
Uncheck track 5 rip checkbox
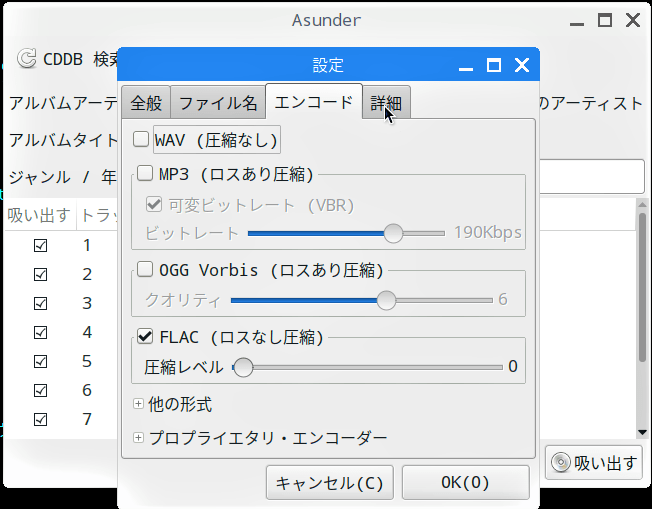point(40,361)
